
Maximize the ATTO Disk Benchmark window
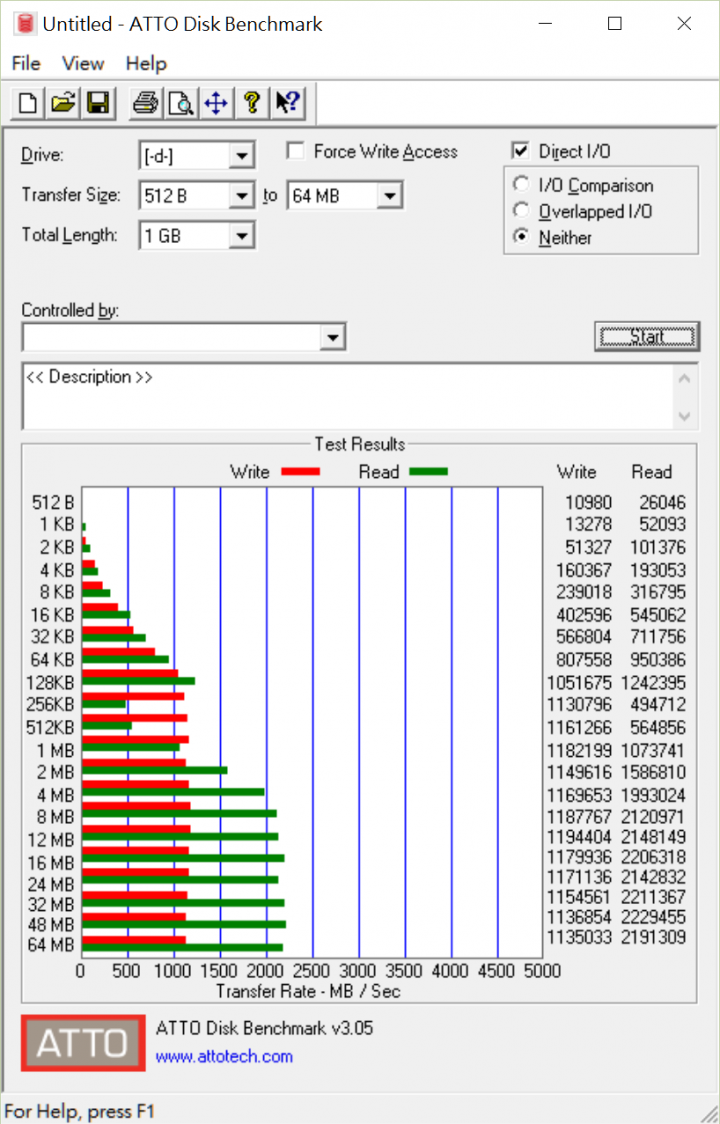coord(615,24)
